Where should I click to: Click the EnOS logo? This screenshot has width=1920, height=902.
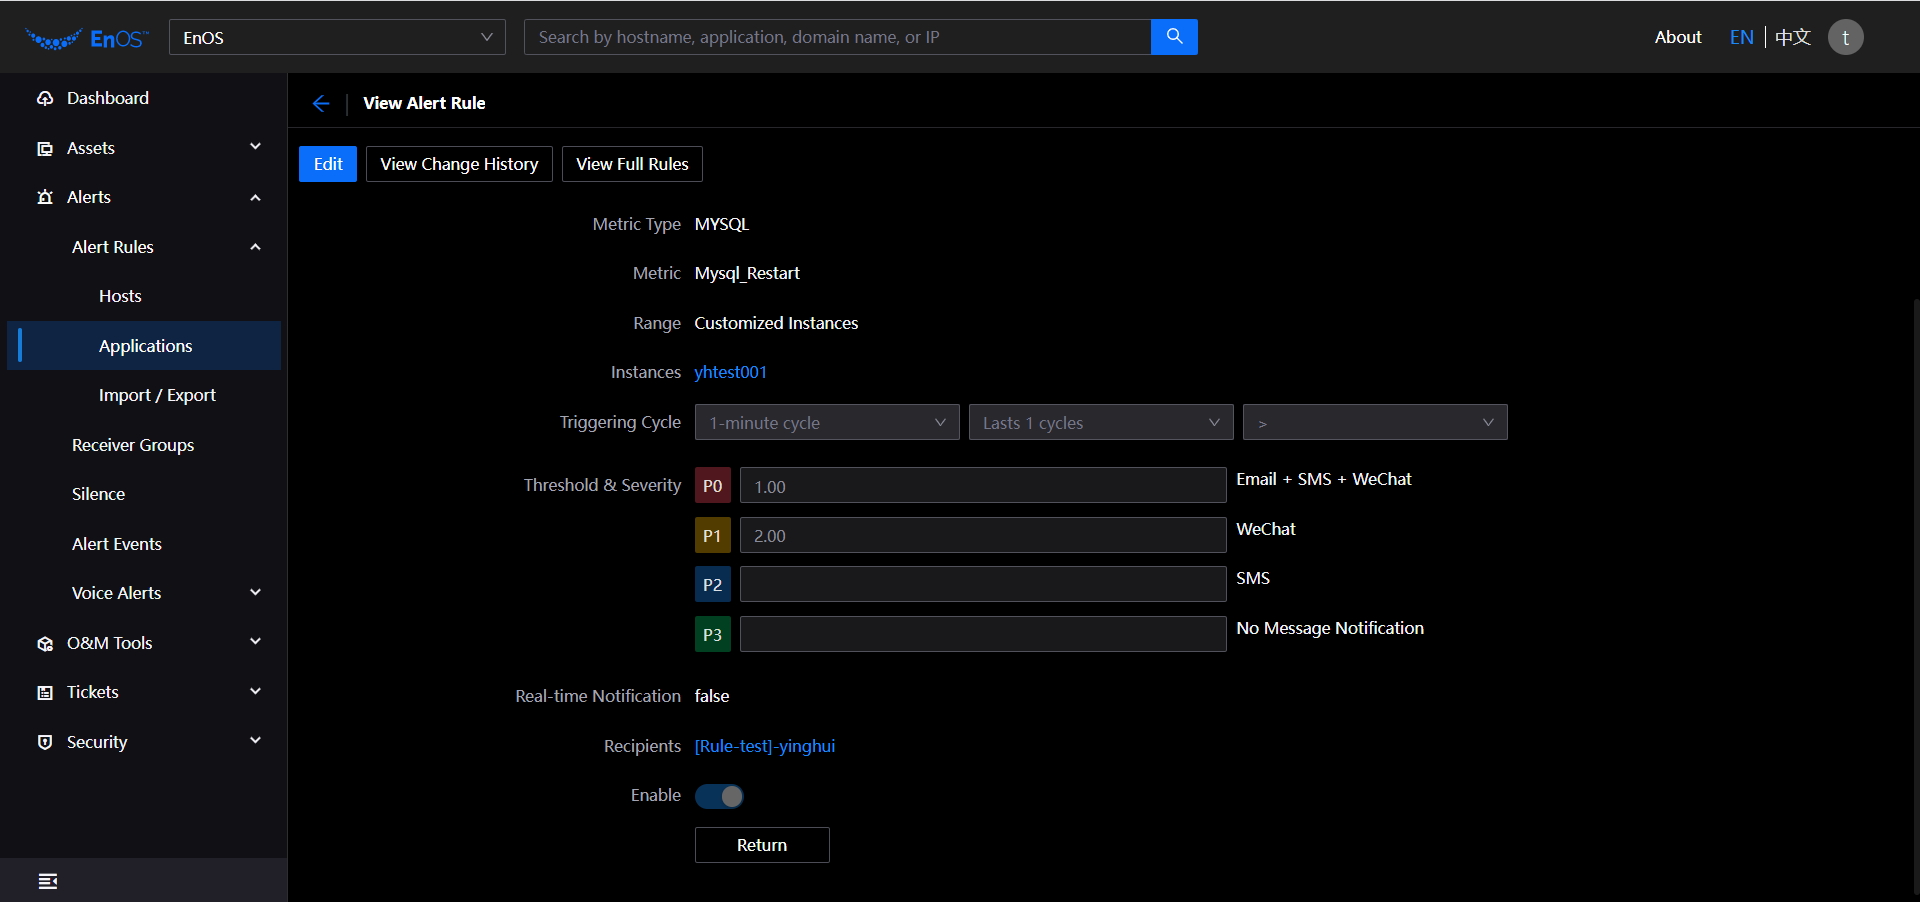coord(87,38)
